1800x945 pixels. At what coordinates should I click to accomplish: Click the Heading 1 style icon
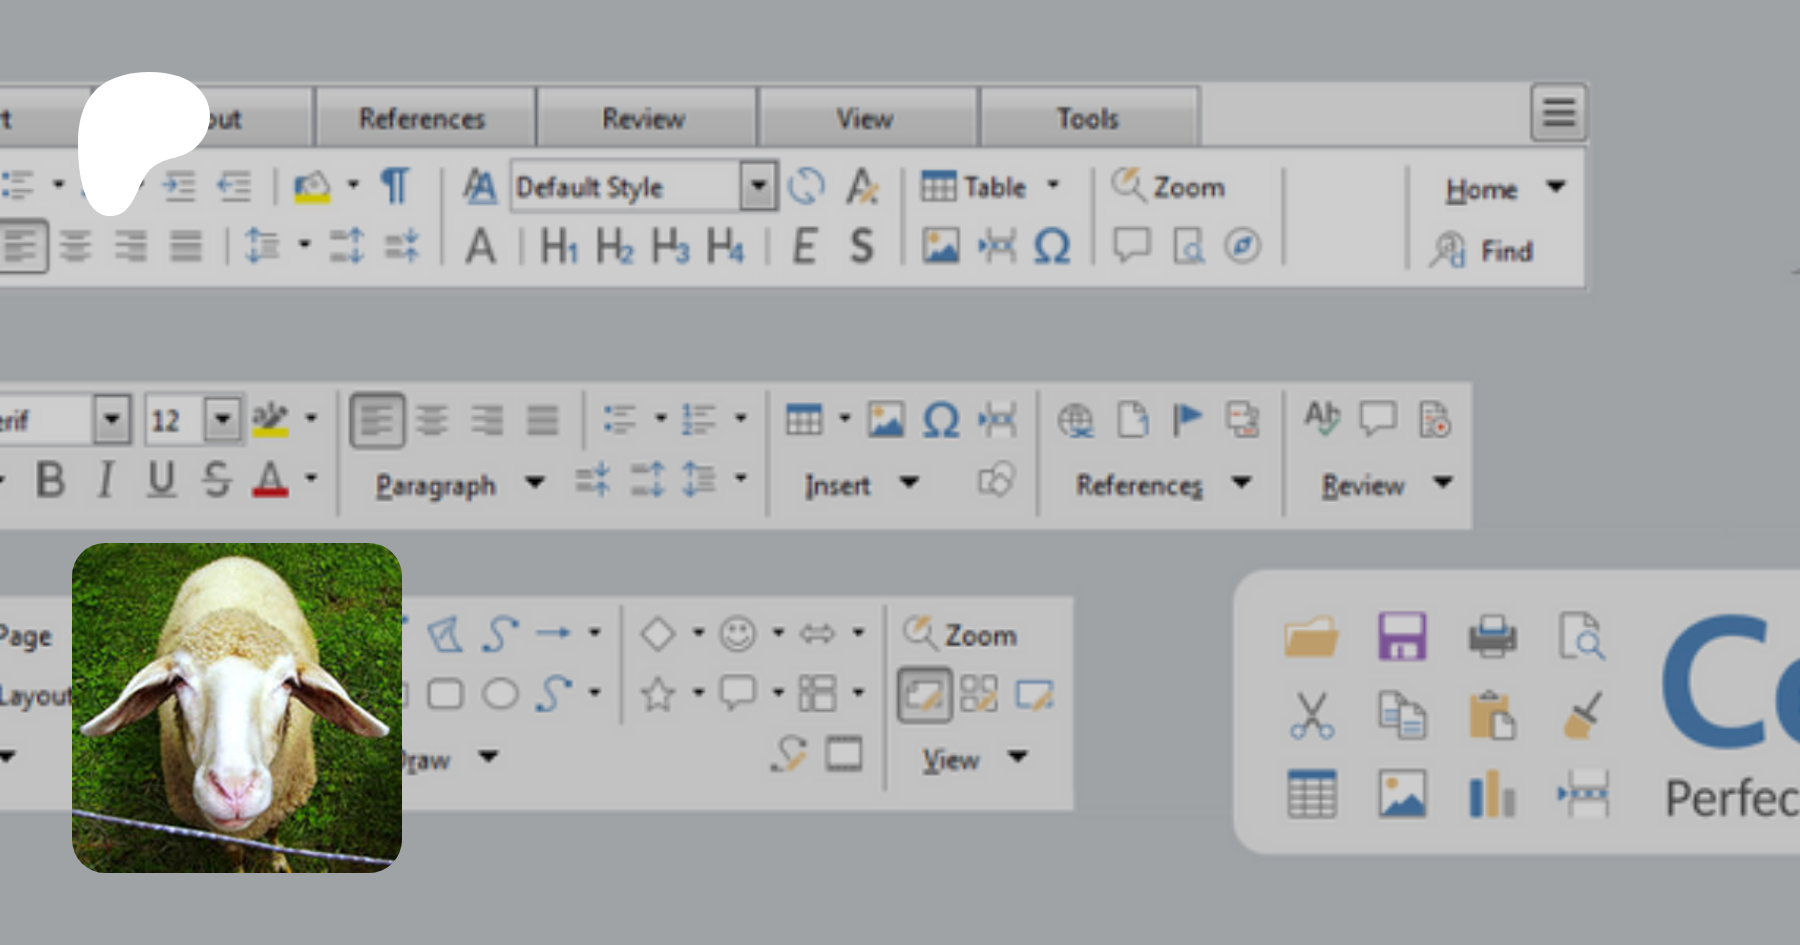(x=558, y=246)
